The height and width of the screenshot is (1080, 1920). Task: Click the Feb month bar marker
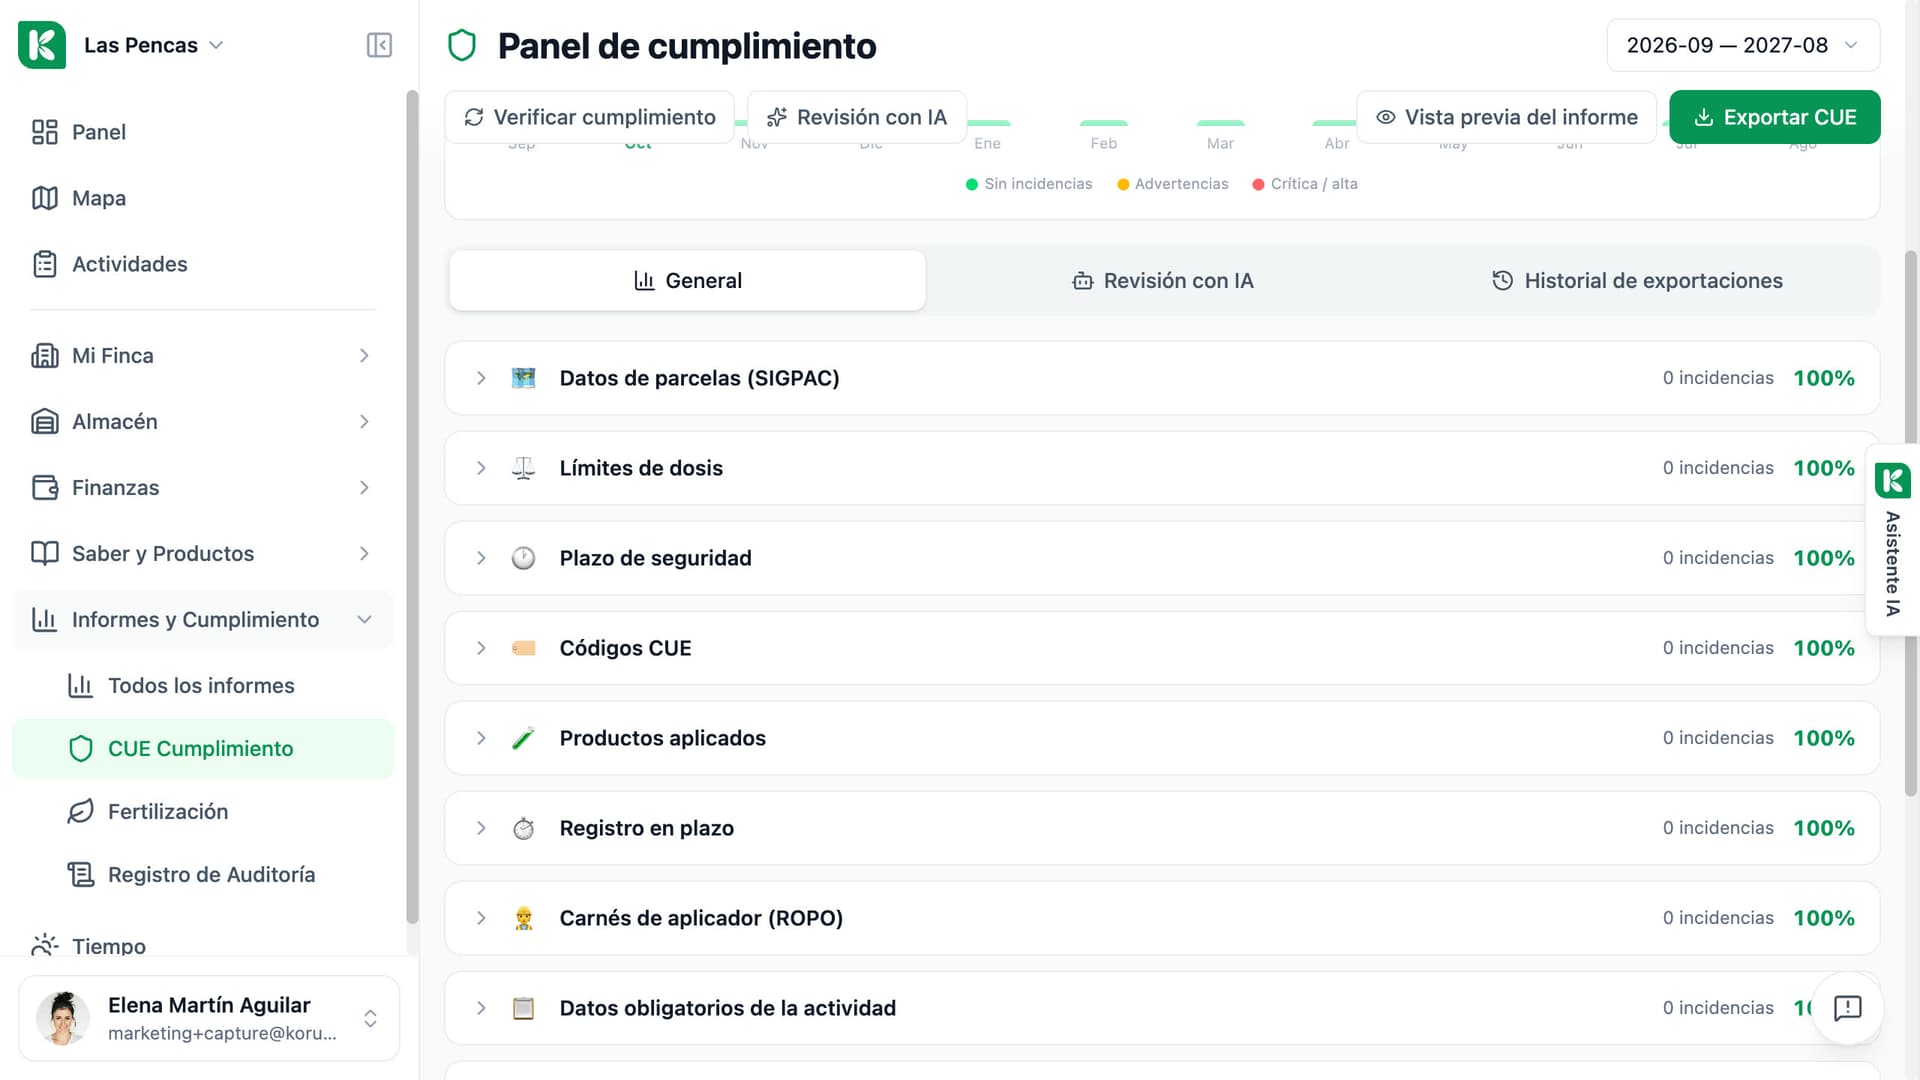tap(1104, 123)
